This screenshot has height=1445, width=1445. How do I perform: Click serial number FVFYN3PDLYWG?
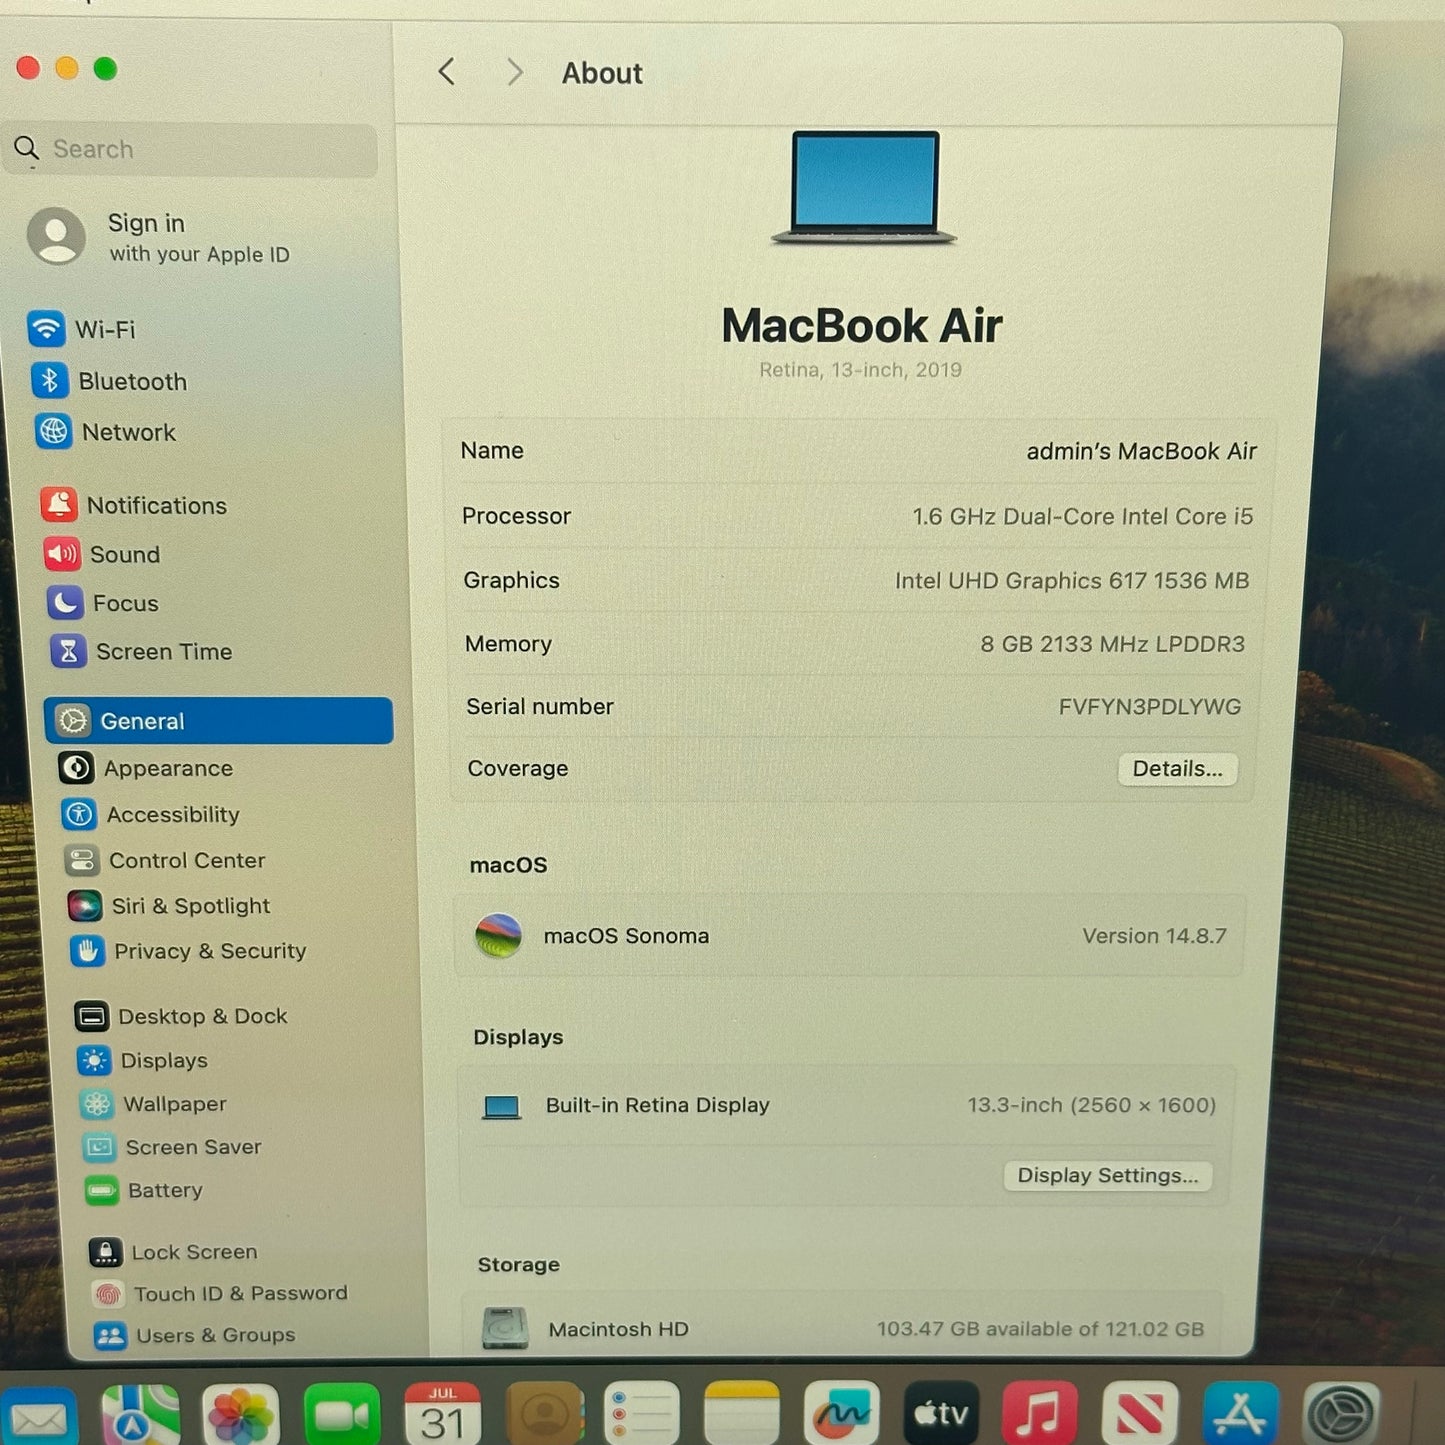[1149, 707]
